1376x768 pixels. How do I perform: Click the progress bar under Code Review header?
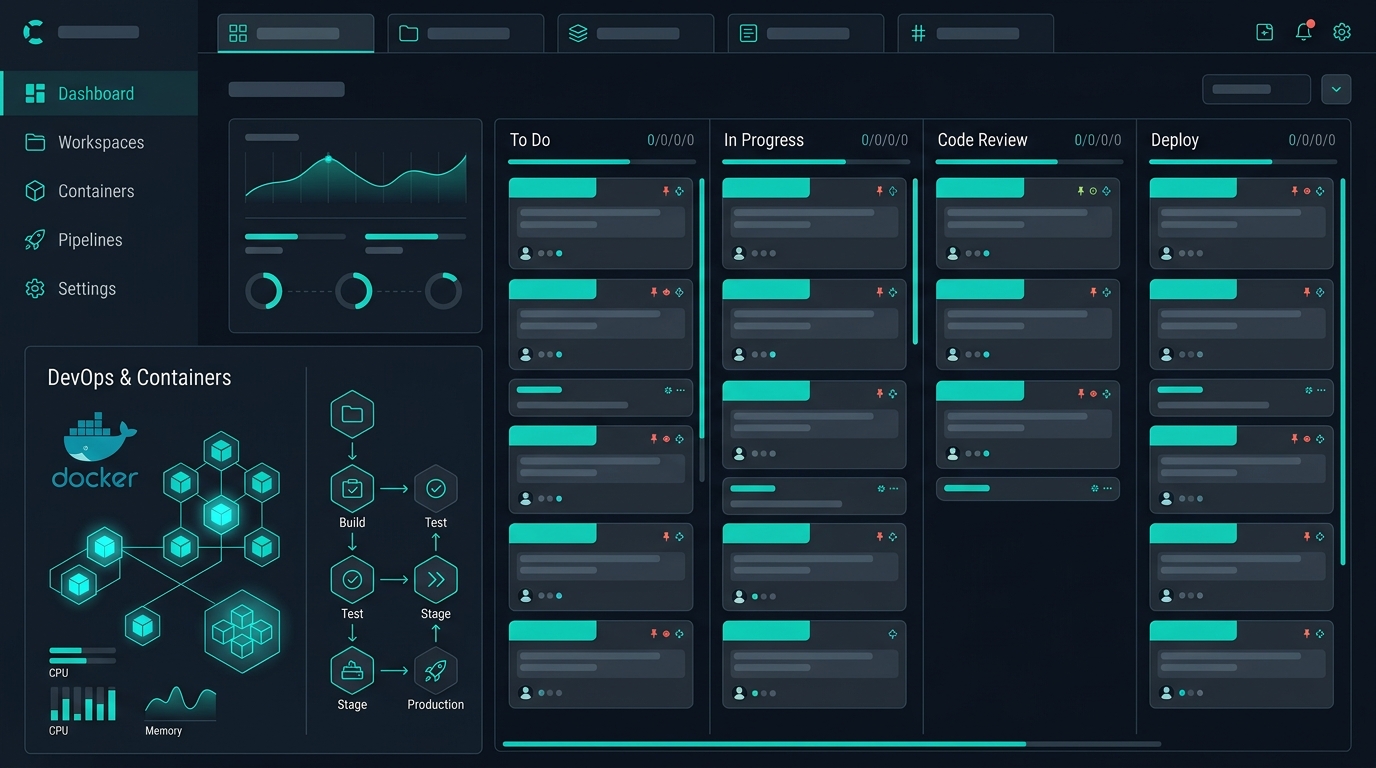[x=1029, y=161]
